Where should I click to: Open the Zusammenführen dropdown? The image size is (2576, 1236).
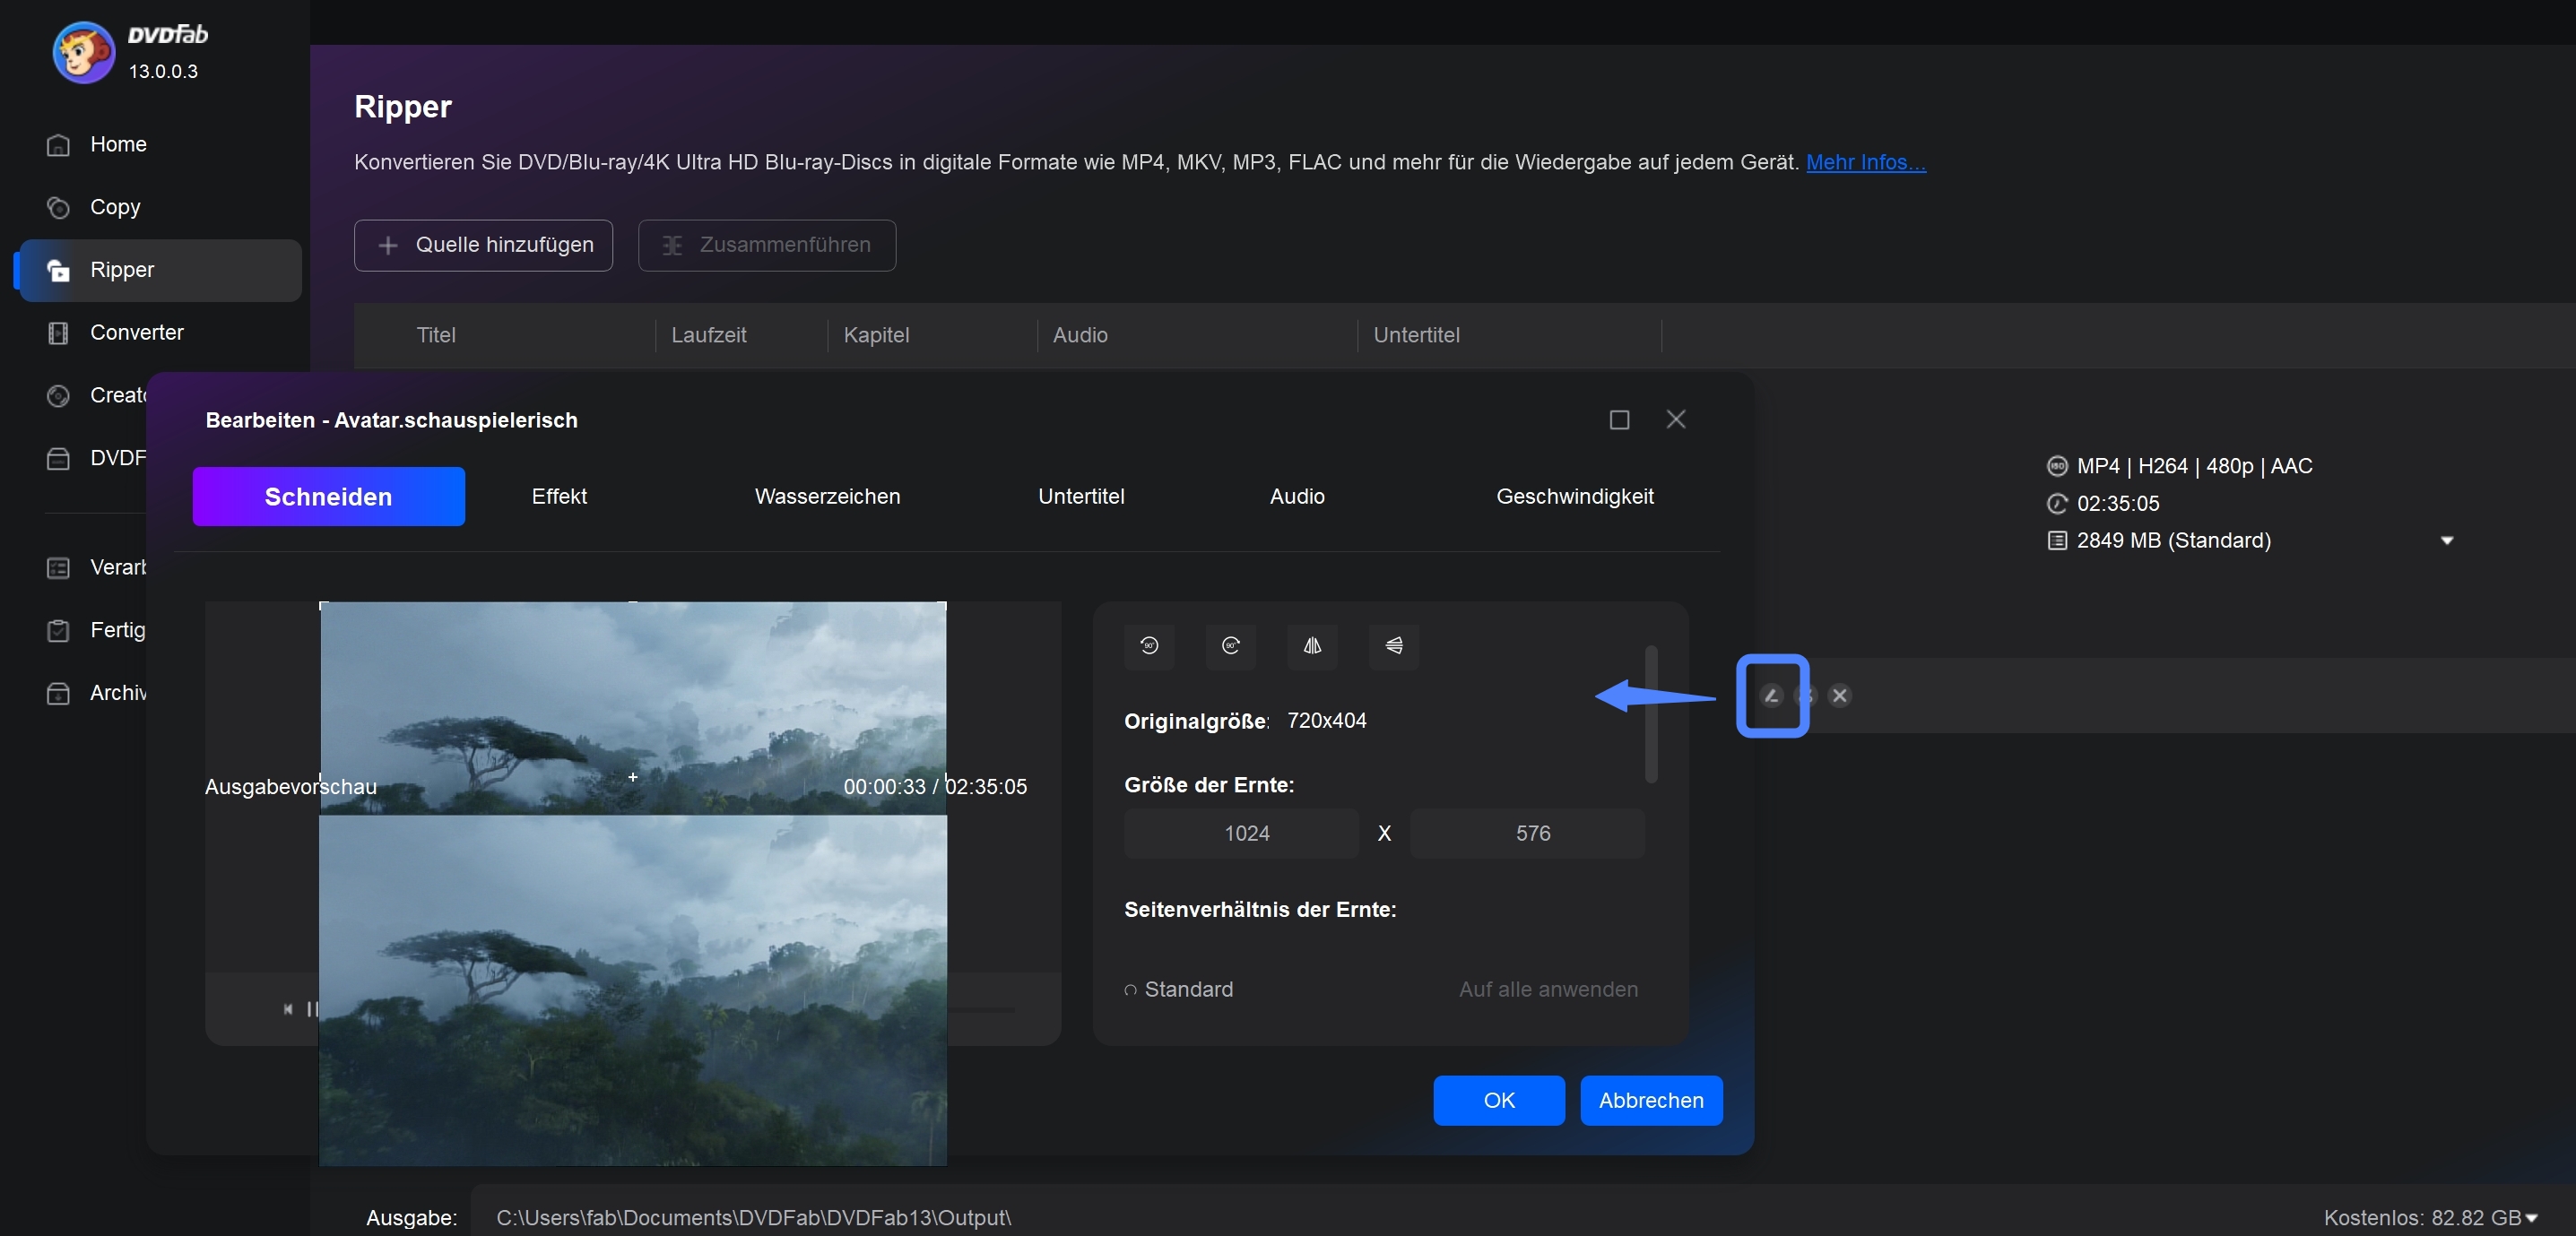click(768, 245)
